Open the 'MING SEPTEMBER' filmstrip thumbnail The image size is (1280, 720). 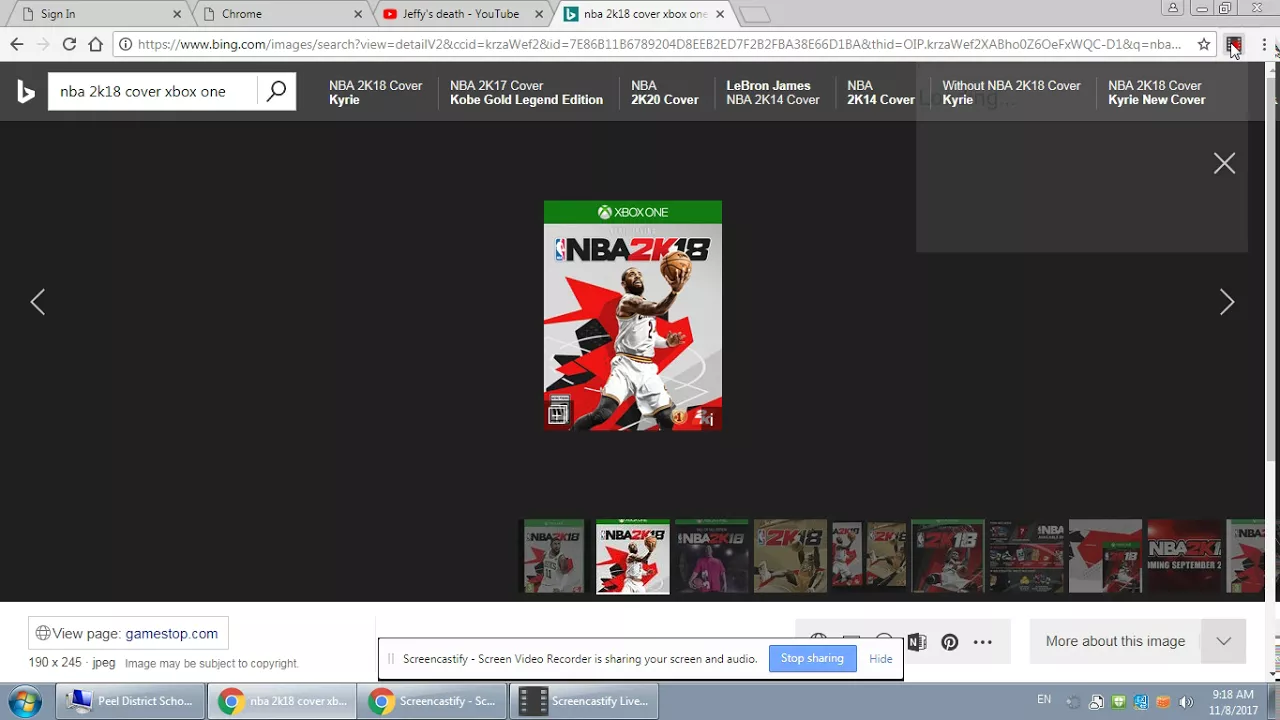(x=1185, y=556)
